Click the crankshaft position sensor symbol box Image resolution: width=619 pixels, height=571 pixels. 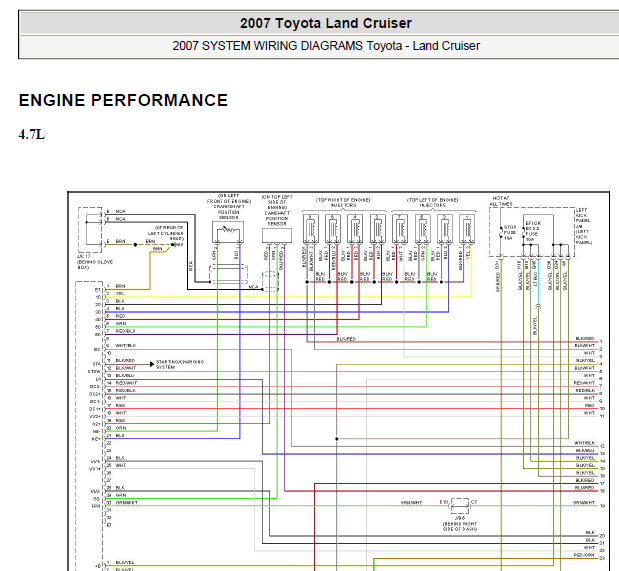point(228,232)
